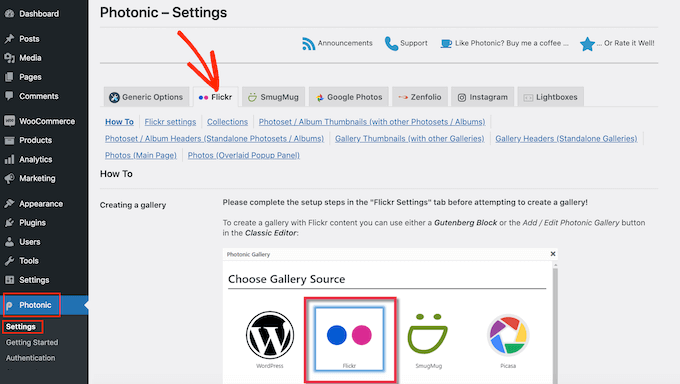Open WooCommerce menu label in sidebar
This screenshot has height=384, width=680.
pos(47,121)
